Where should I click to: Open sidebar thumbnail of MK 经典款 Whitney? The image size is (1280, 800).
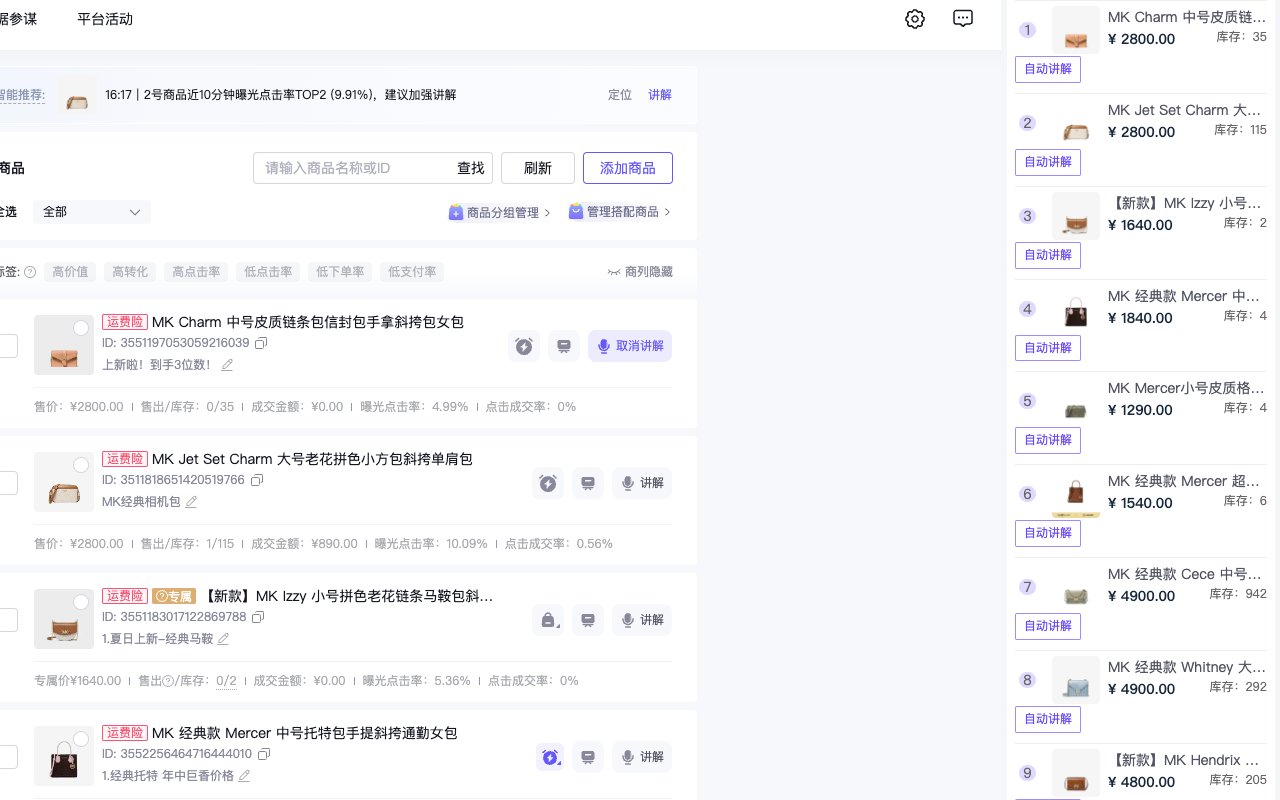coord(1076,680)
